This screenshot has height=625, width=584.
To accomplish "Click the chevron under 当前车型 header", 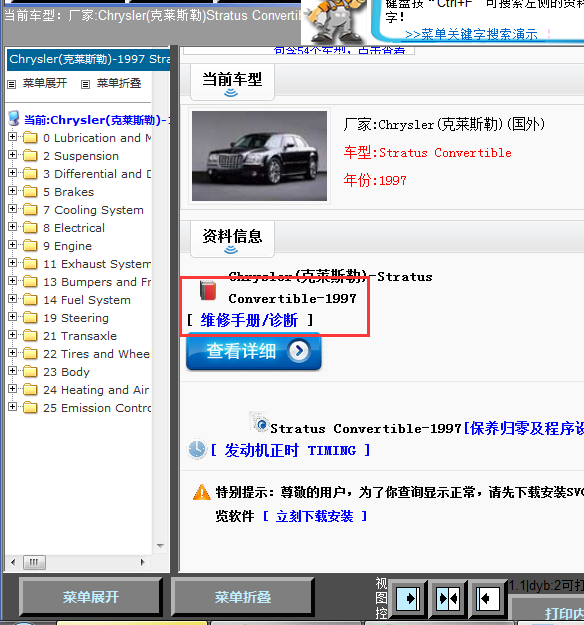I will click(x=231, y=93).
